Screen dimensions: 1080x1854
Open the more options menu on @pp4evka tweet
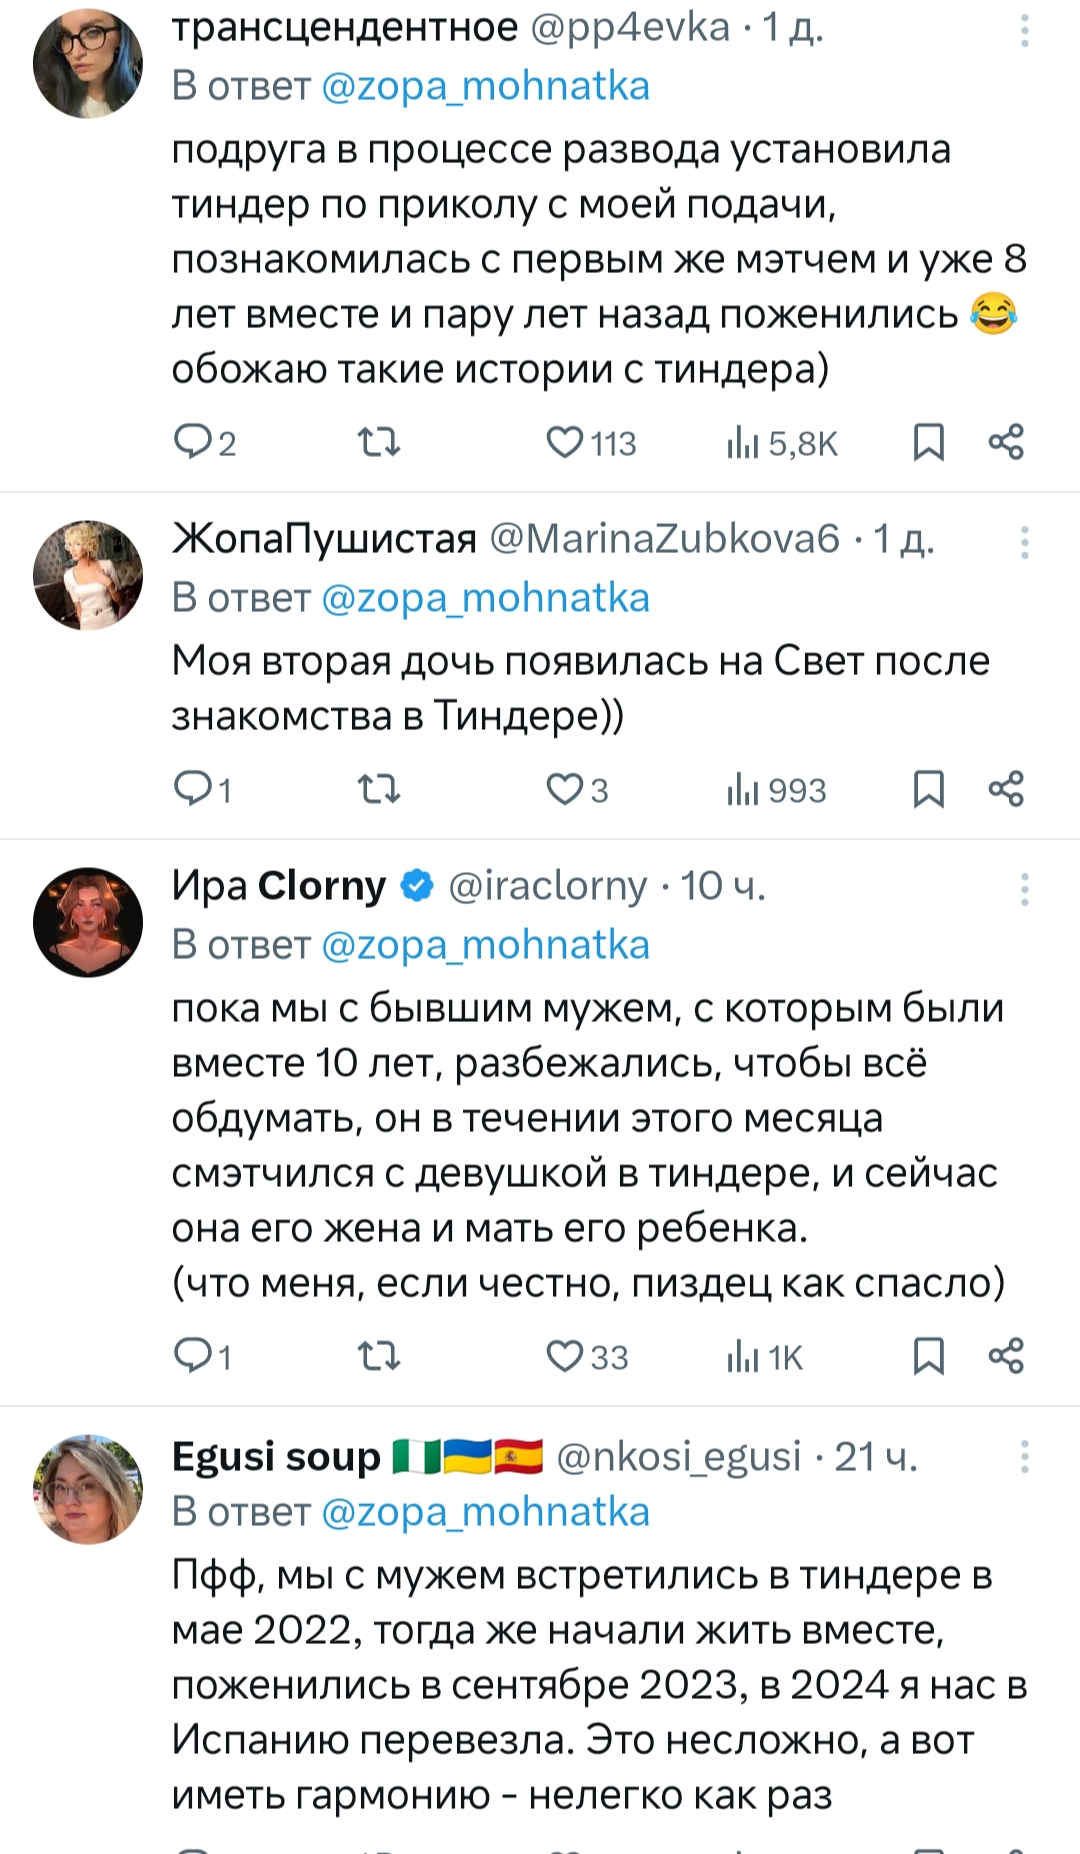pos(1025,31)
